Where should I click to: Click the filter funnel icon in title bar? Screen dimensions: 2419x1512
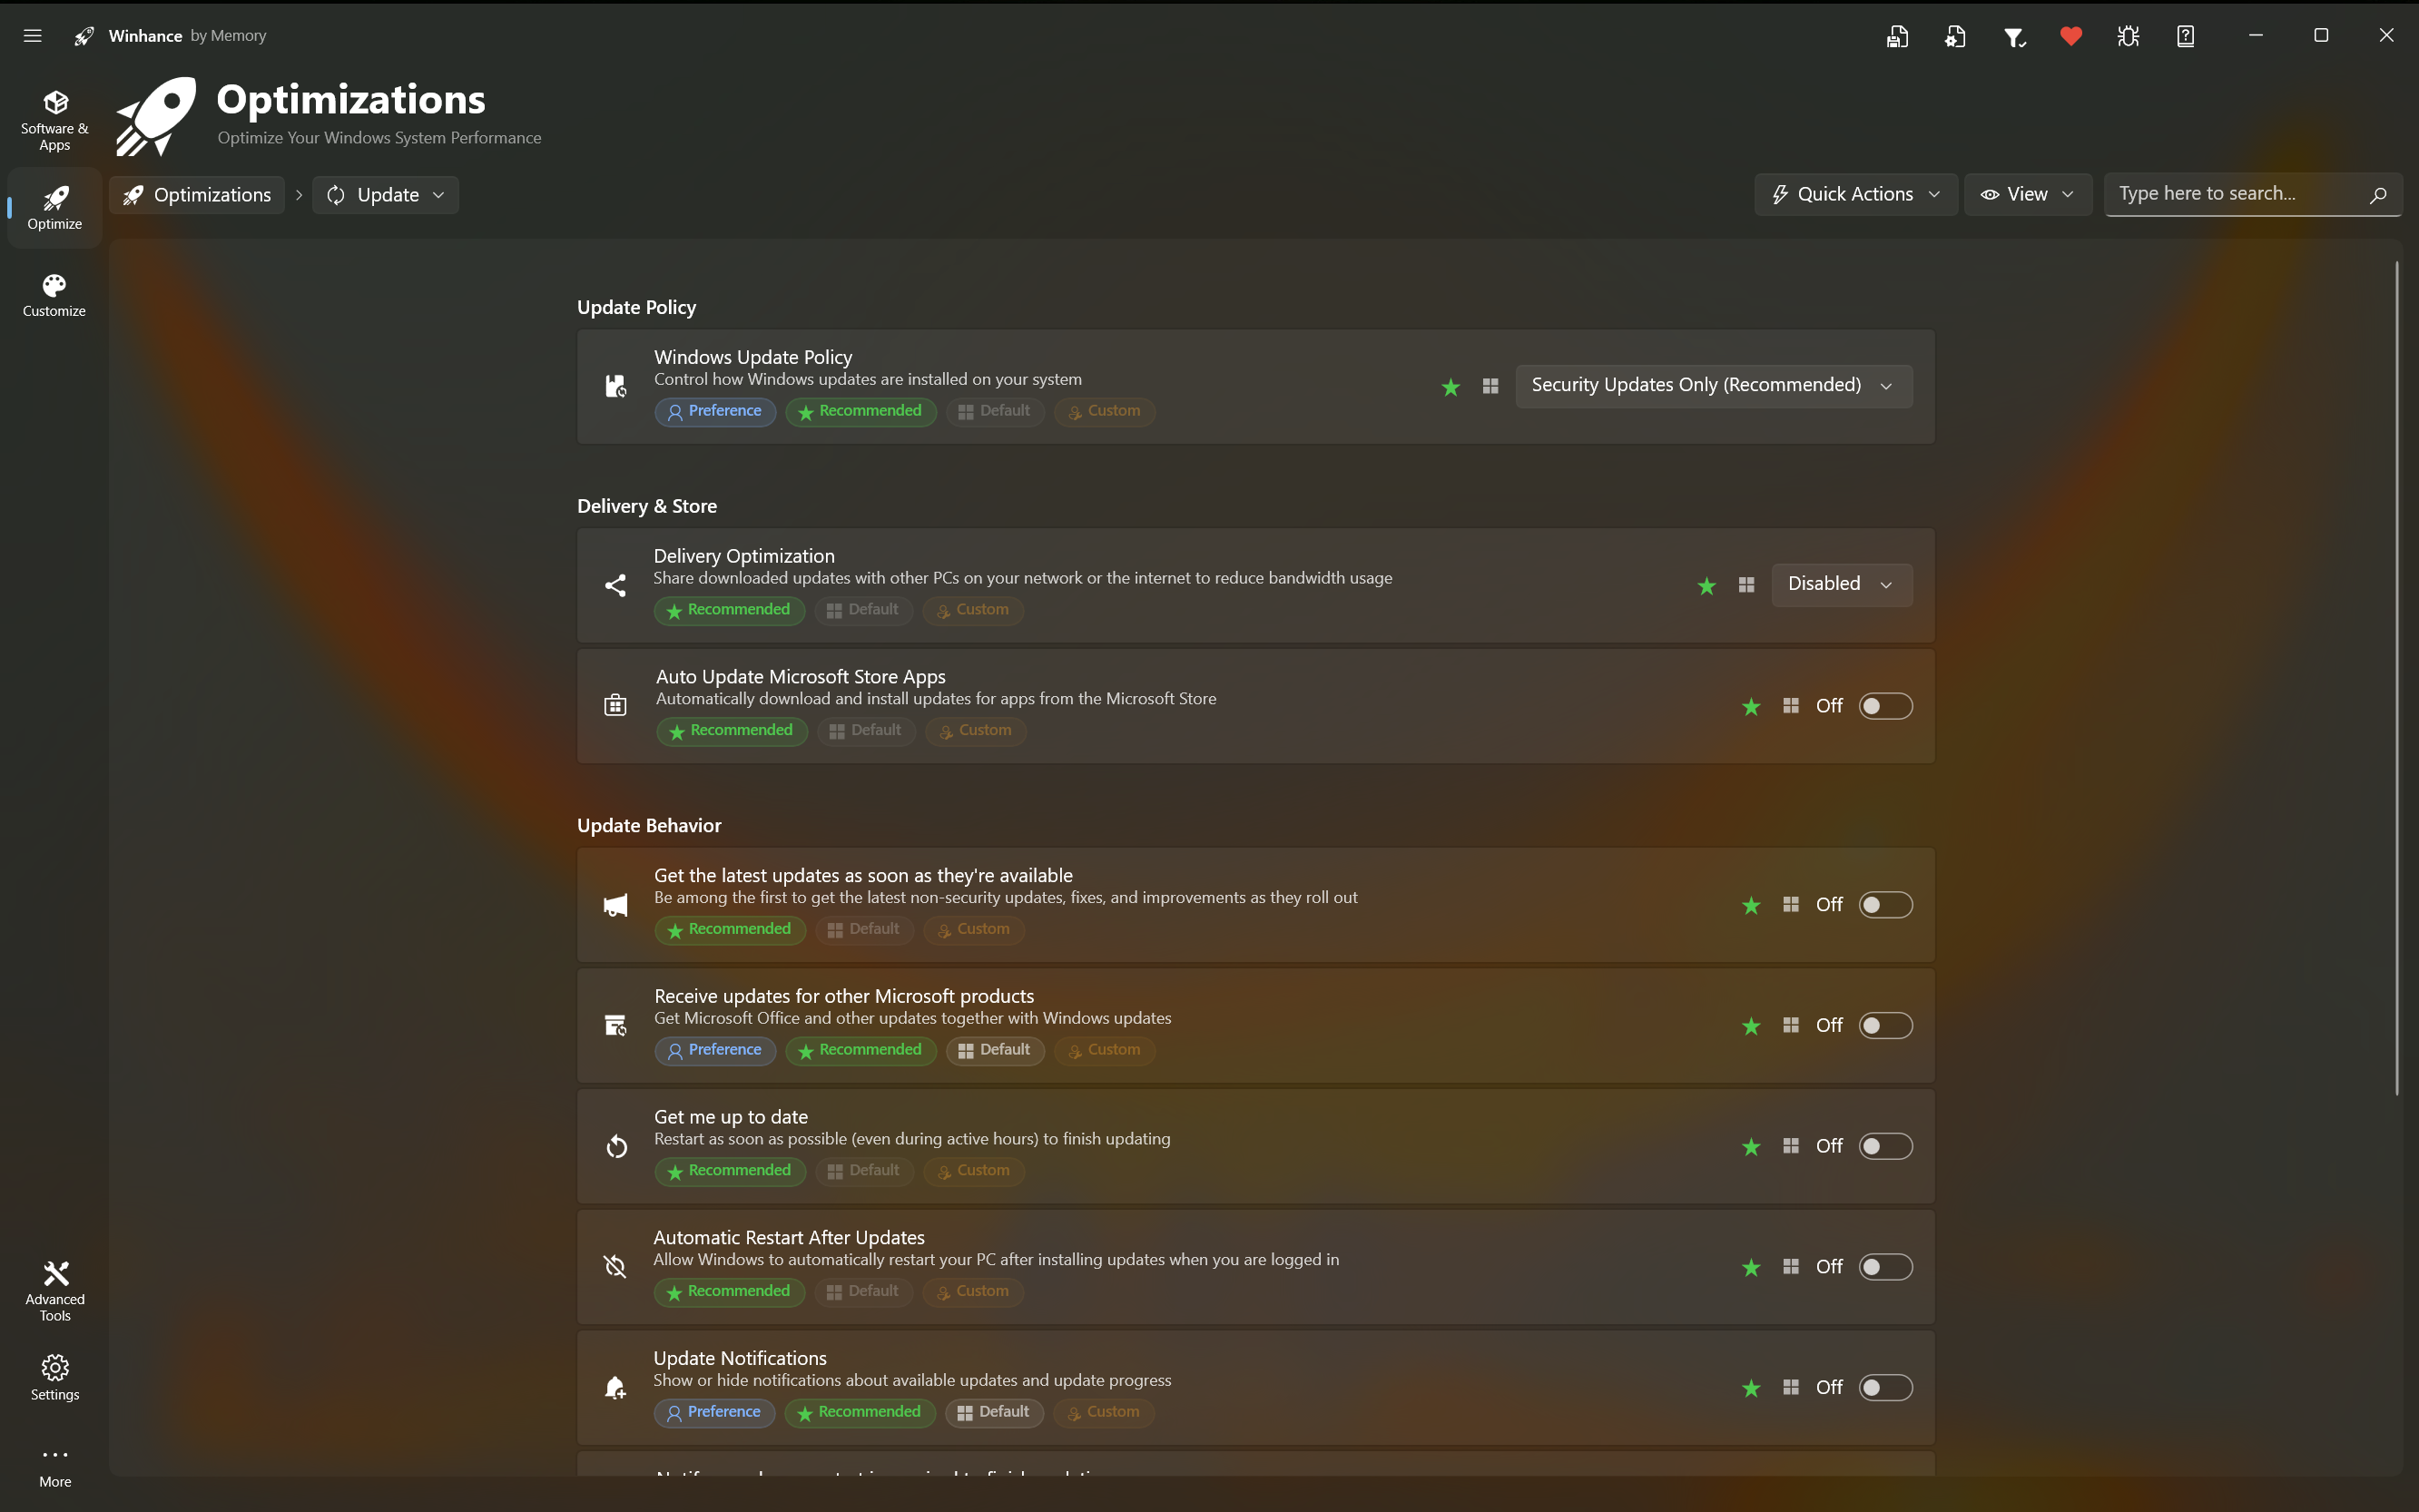point(2014,36)
